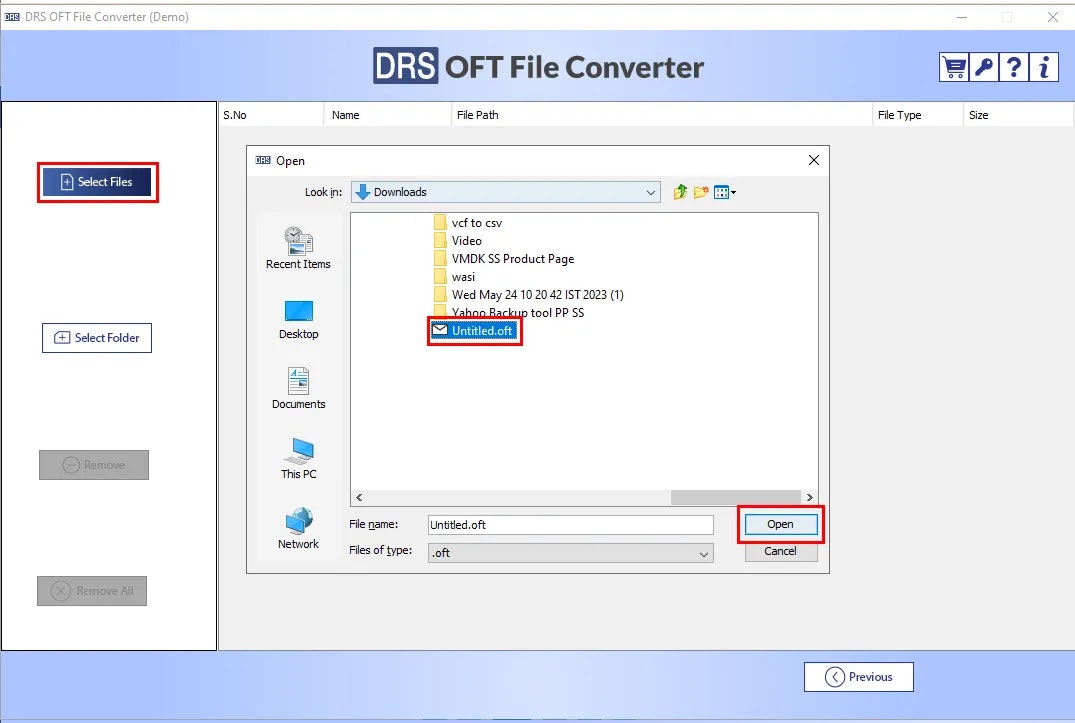Click scroll left arrow in file list
The height and width of the screenshot is (723, 1075).
click(x=359, y=498)
